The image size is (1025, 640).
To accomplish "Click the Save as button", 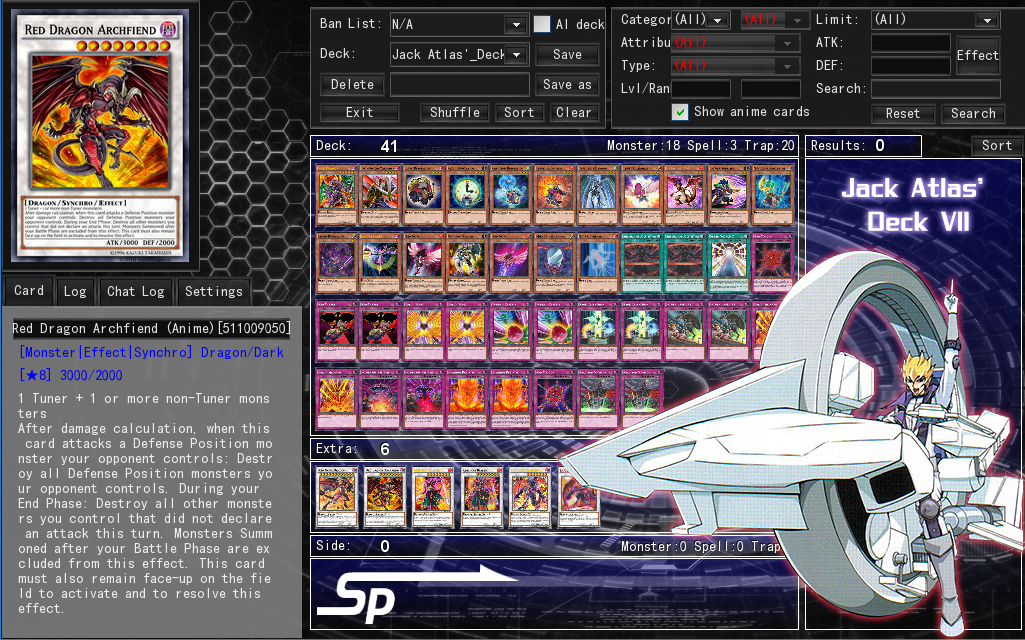I will pyautogui.click(x=567, y=84).
